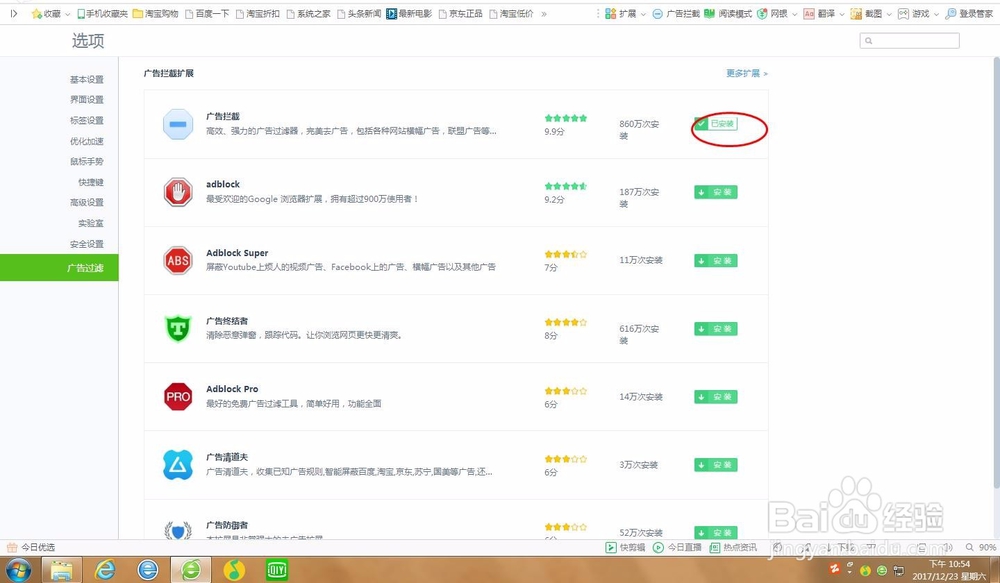Click the adblock red hand icon
This screenshot has height=583, width=1000.
tap(178, 192)
